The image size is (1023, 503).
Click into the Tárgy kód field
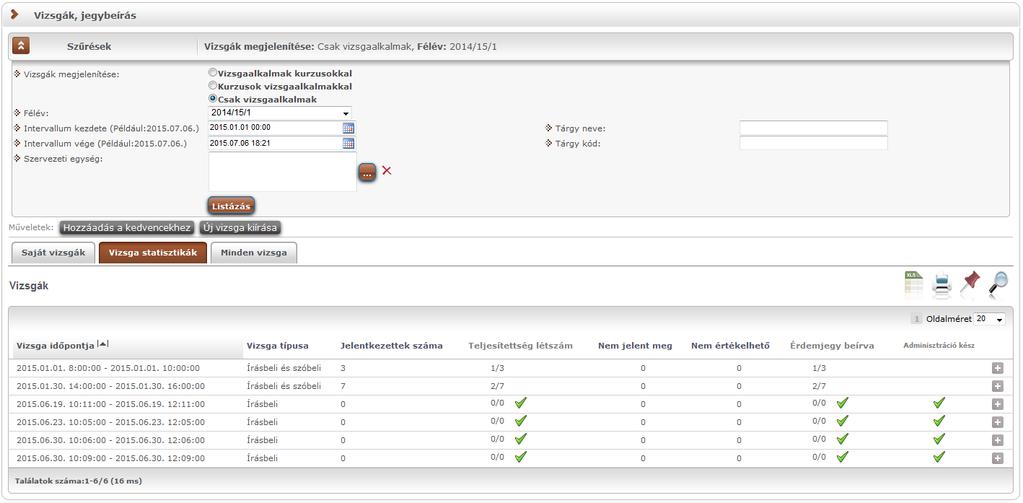pyautogui.click(x=814, y=144)
